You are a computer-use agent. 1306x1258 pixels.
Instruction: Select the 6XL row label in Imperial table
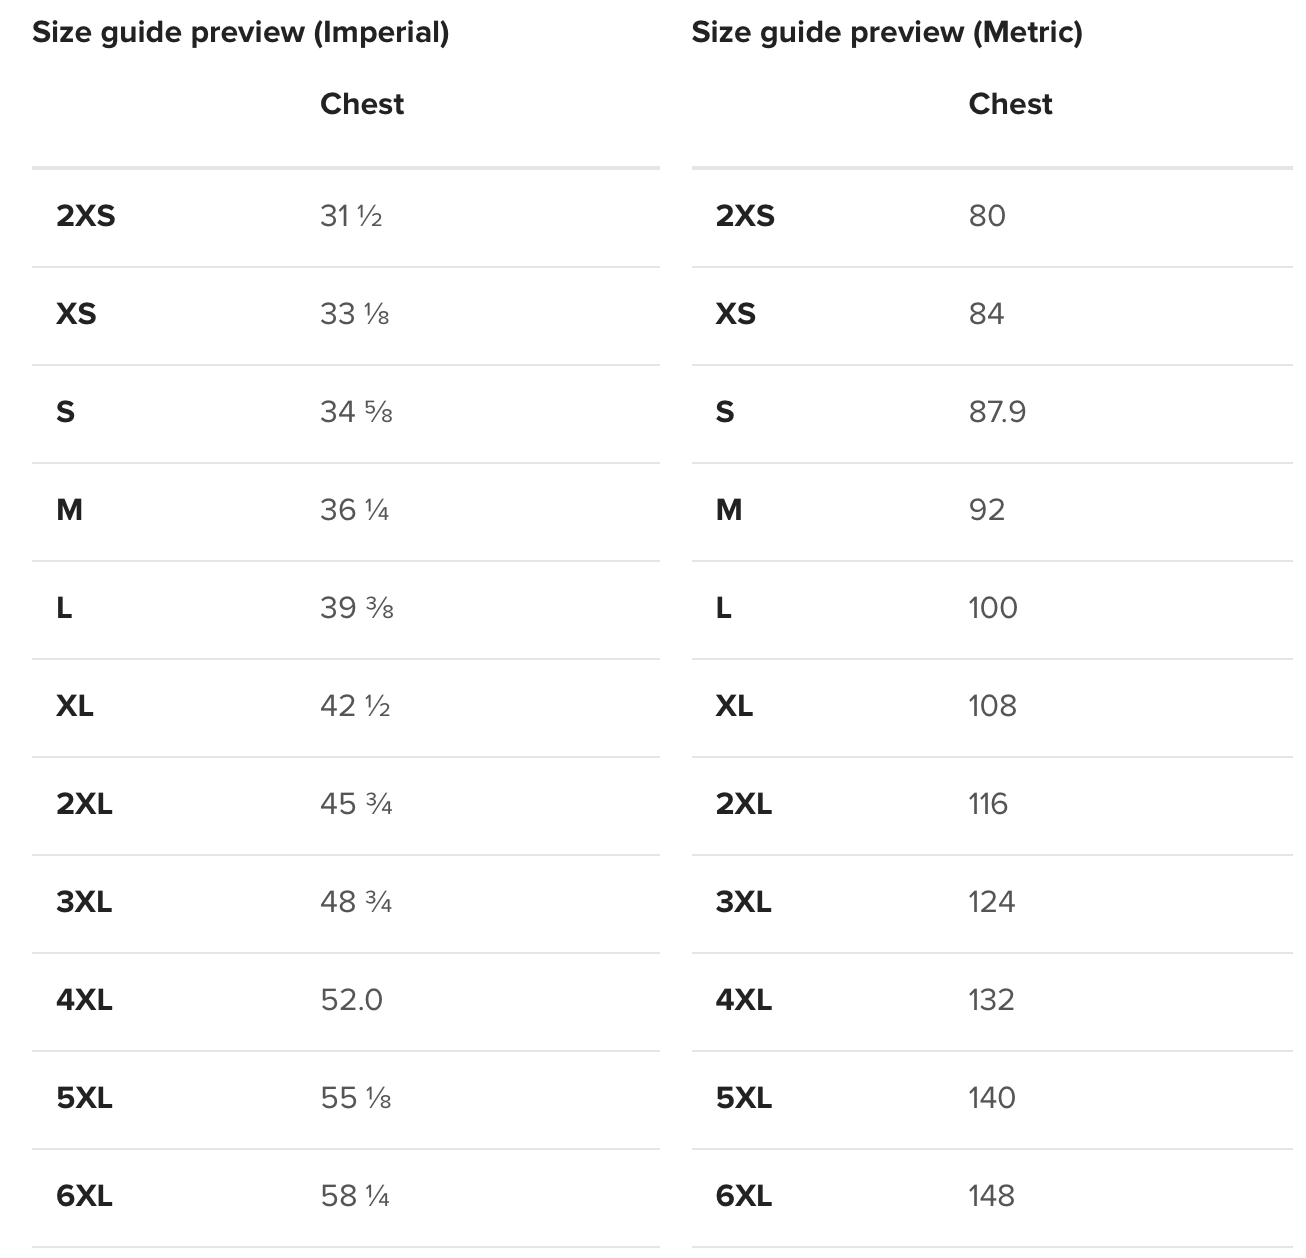[84, 1196]
